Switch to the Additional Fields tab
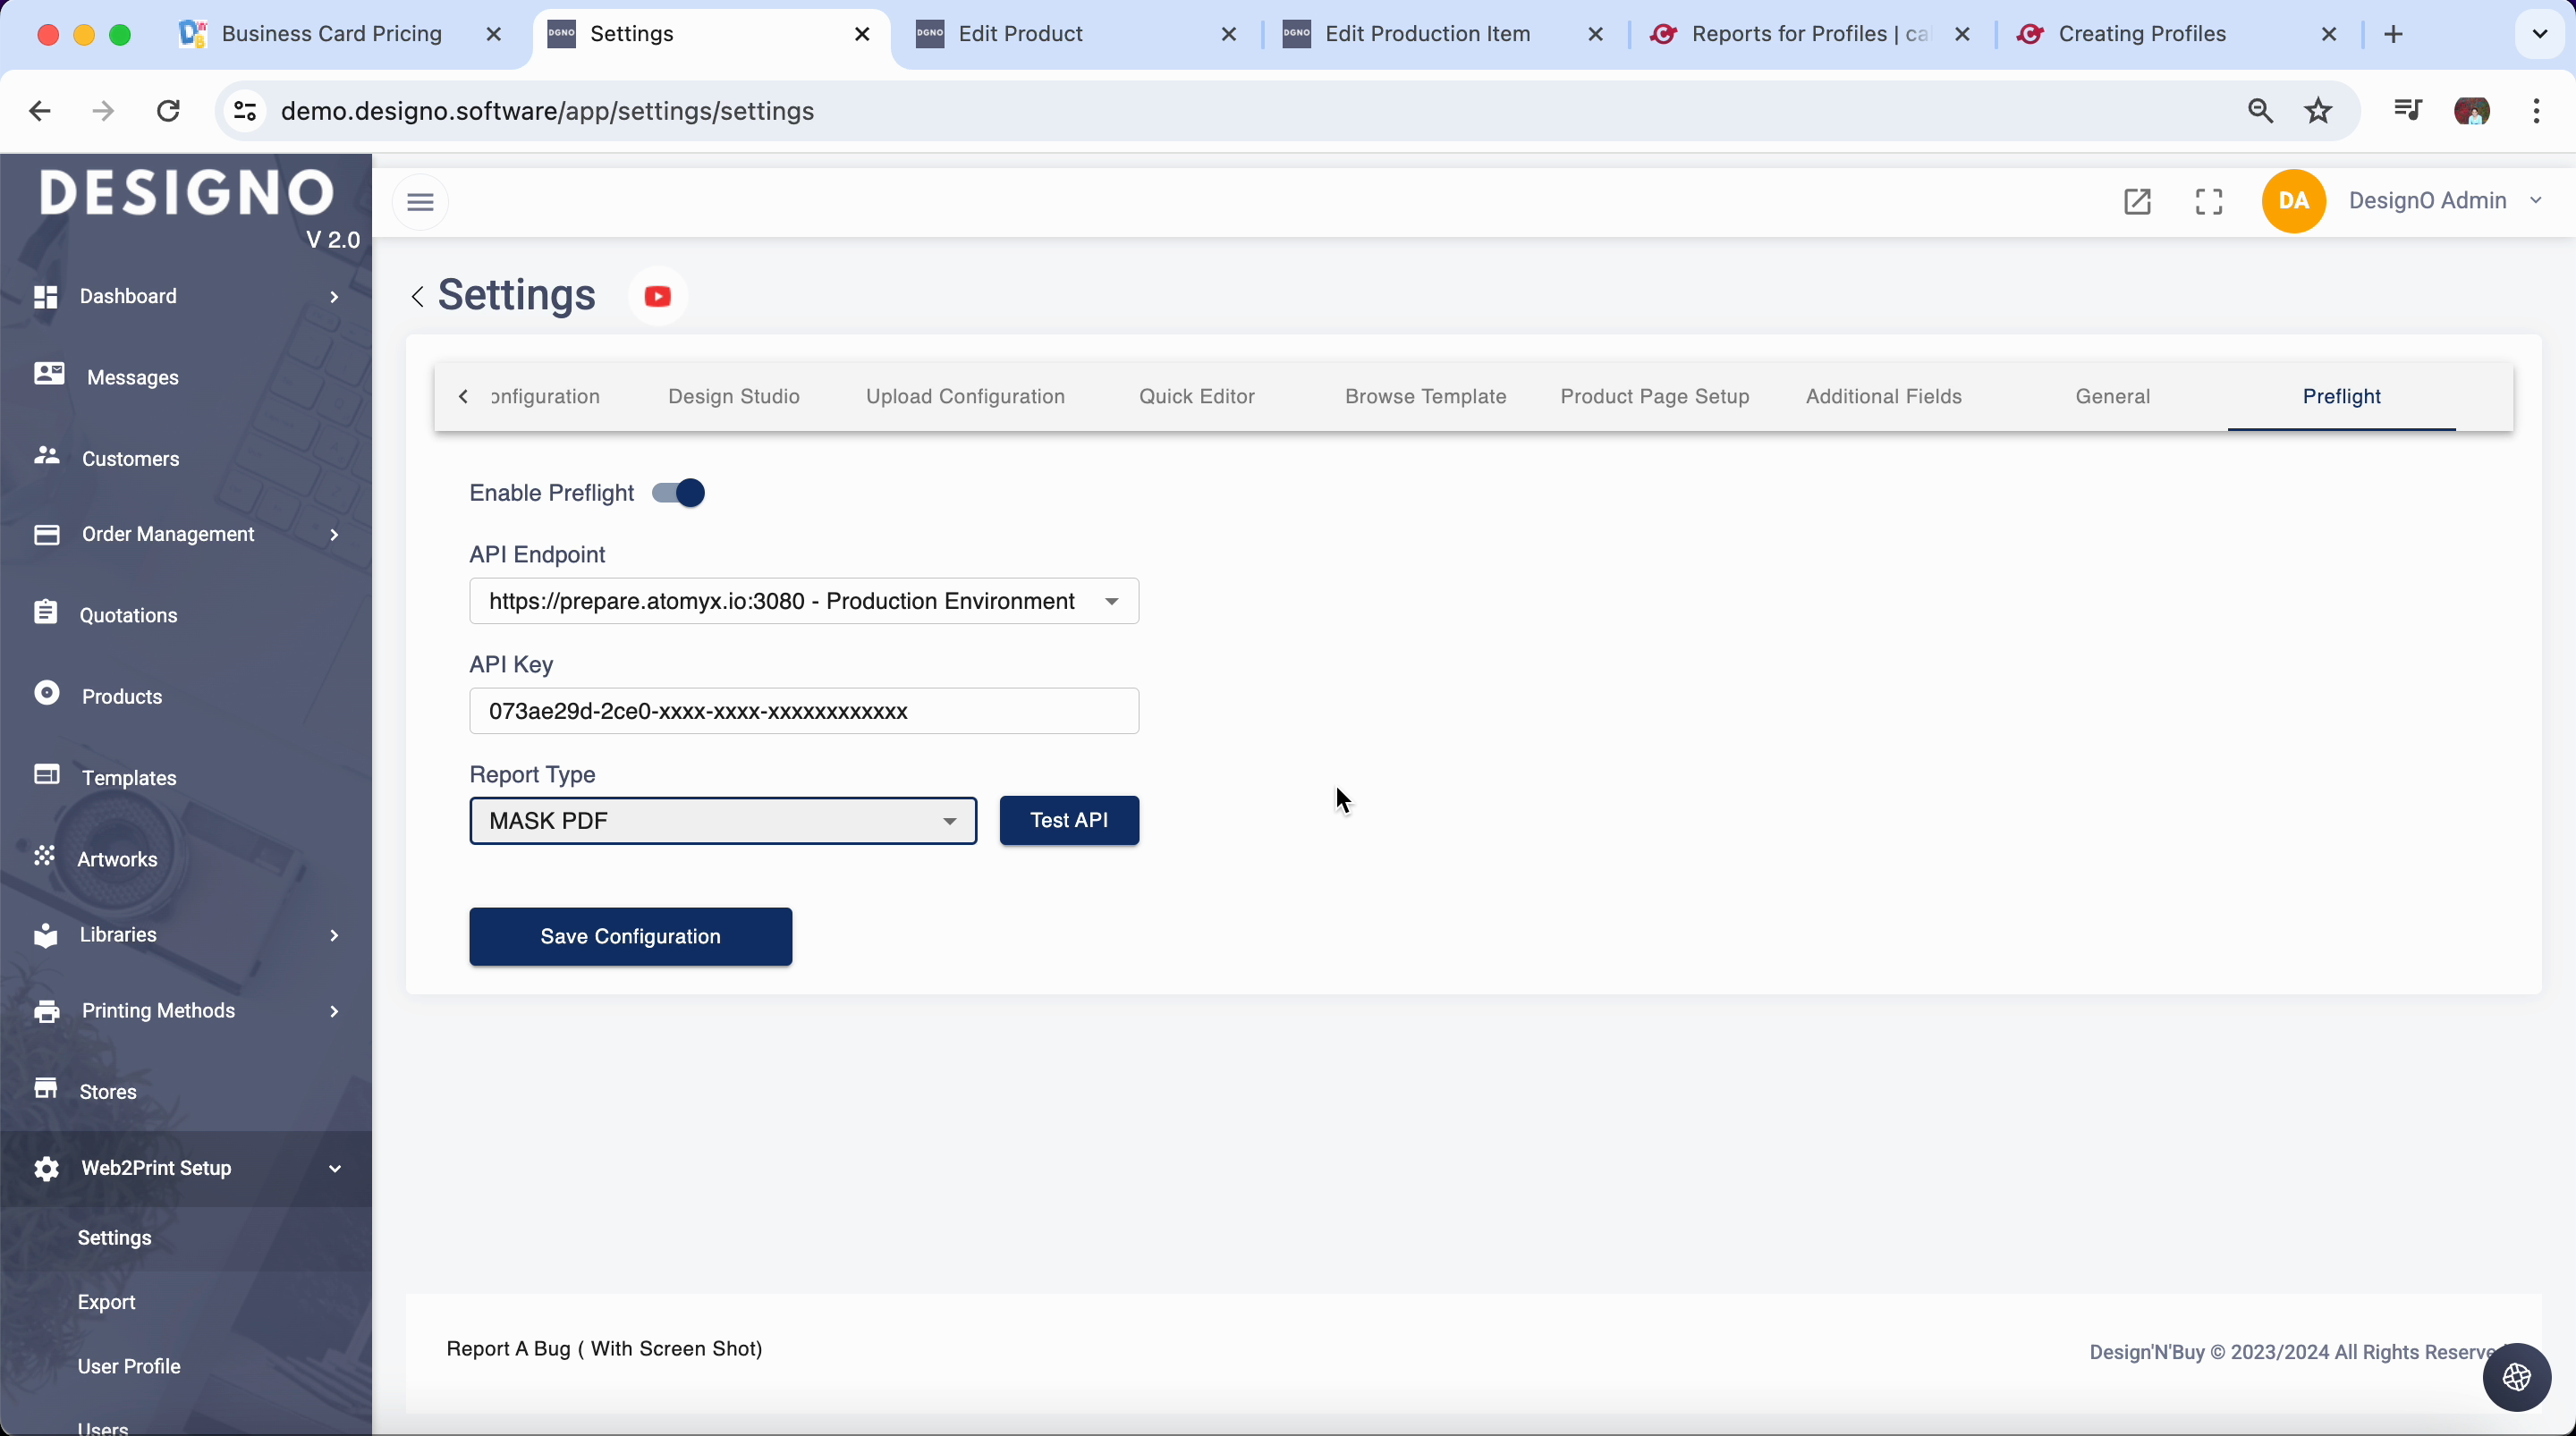The image size is (2576, 1436). pyautogui.click(x=1883, y=396)
